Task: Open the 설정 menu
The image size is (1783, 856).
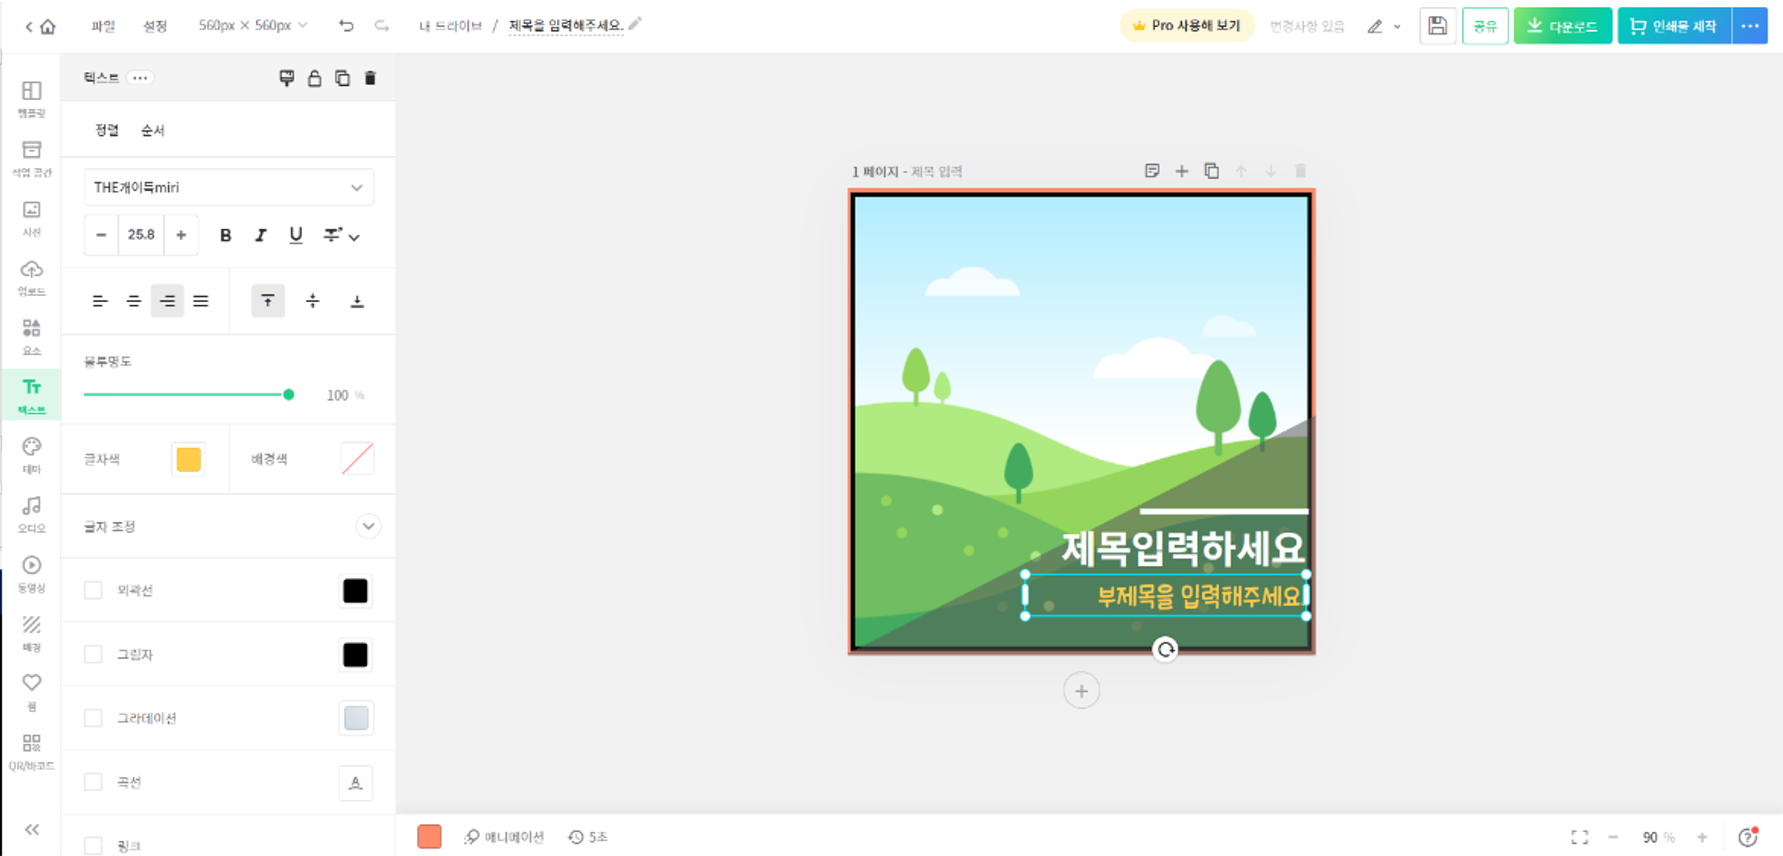Action: (155, 26)
